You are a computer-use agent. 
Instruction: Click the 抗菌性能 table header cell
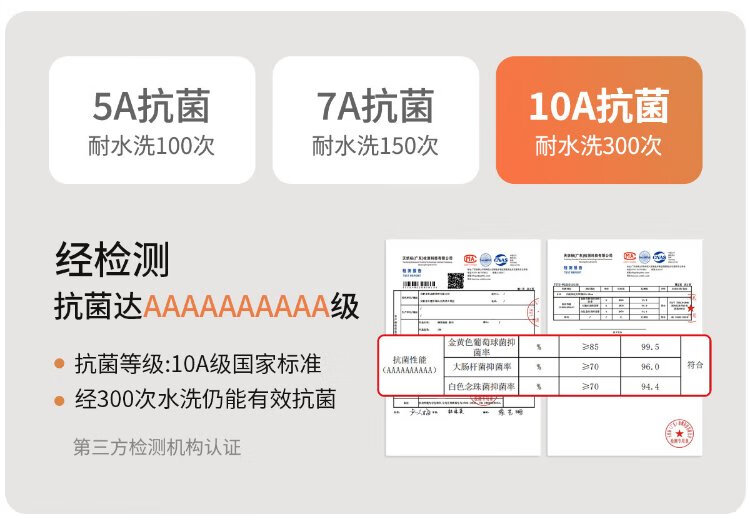tap(410, 366)
